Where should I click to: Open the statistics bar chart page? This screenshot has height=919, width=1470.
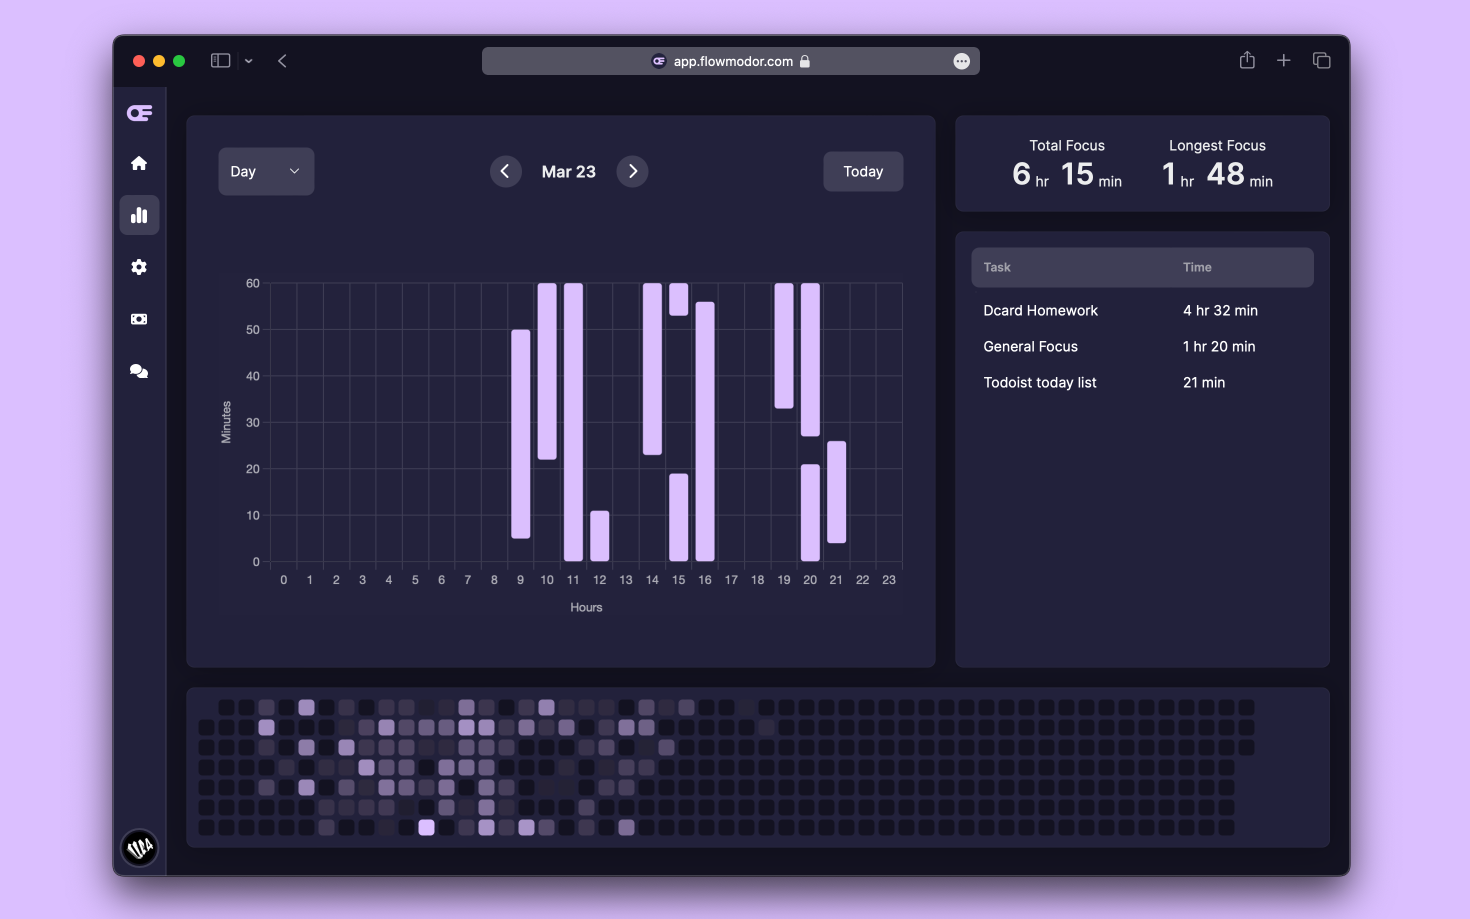(x=139, y=215)
